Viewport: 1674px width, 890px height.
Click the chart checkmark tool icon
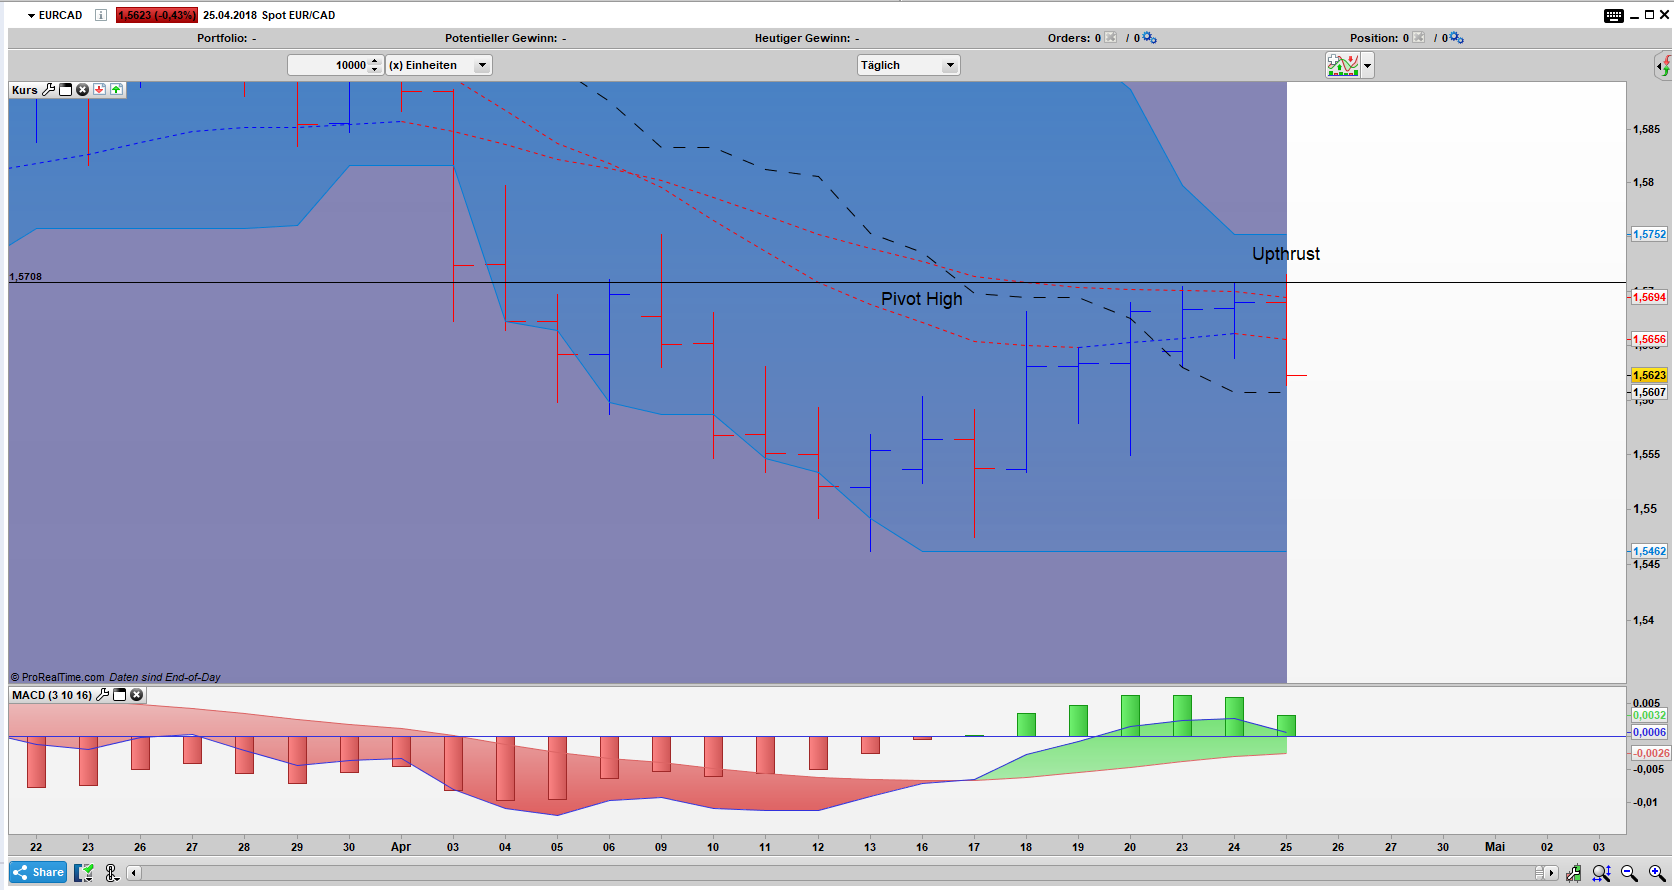[84, 873]
